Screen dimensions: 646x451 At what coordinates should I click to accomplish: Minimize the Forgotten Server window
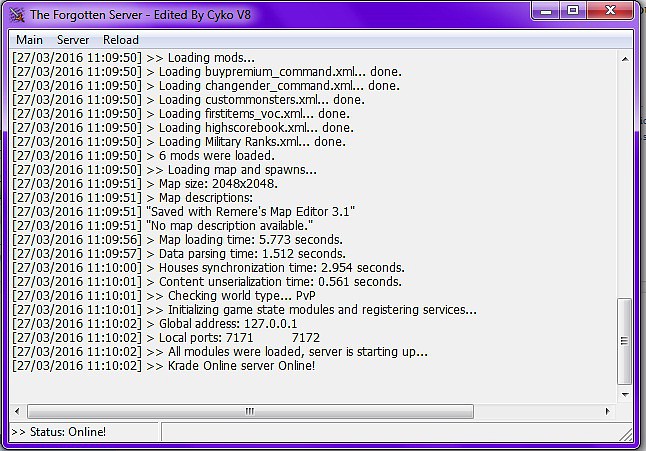pyautogui.click(x=546, y=11)
